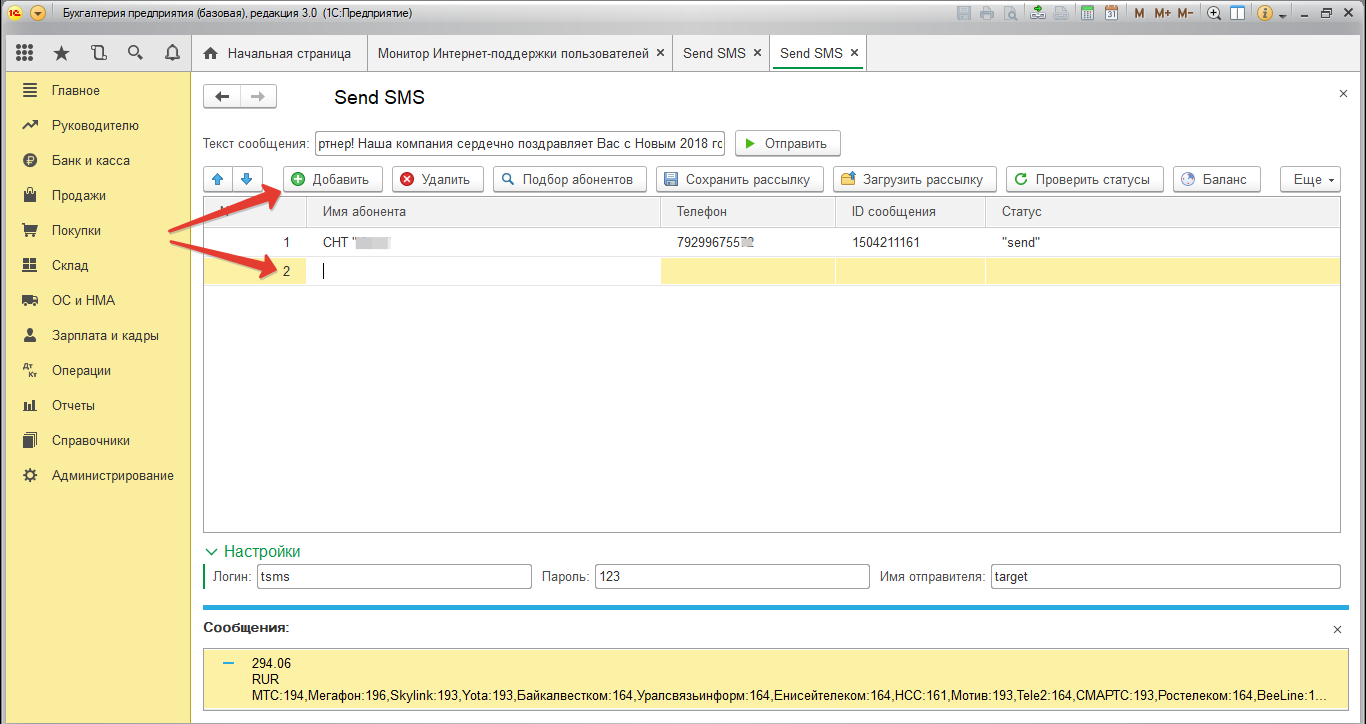
Task: Click the Save disk icon in title bar
Action: point(964,13)
